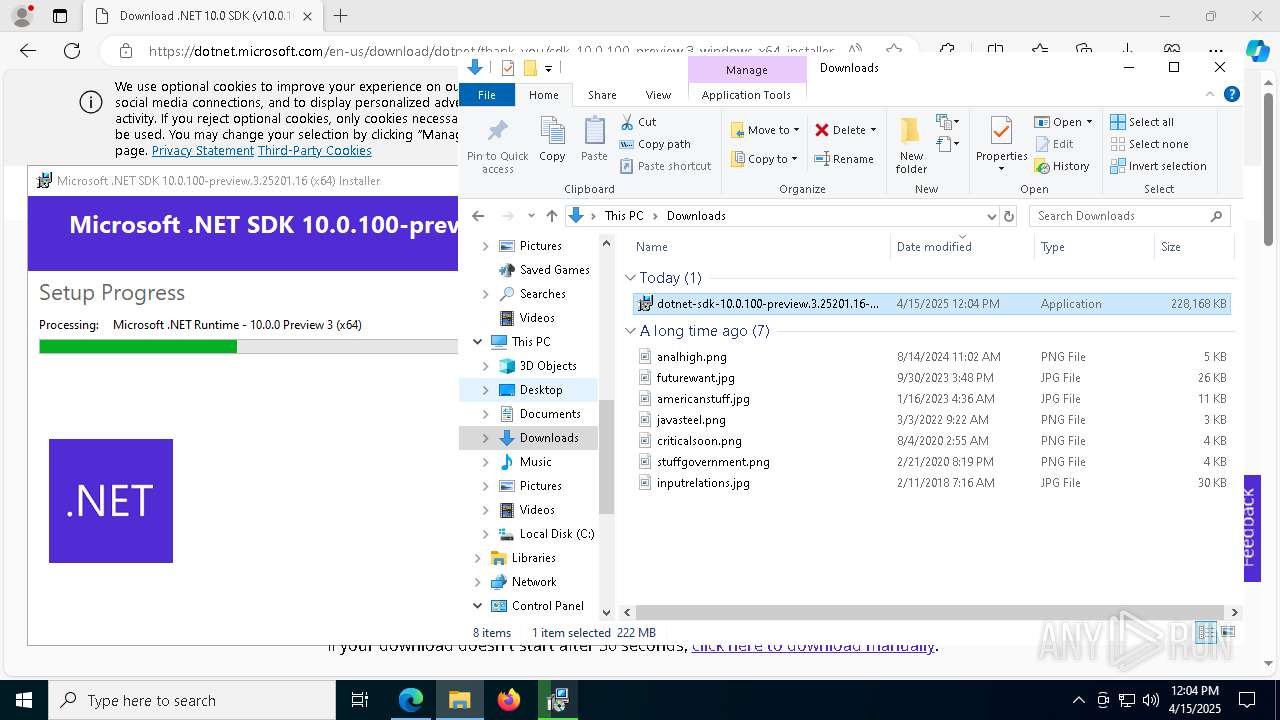This screenshot has width=1280, height=720.
Task: Collapse the Today group
Action: 630,278
